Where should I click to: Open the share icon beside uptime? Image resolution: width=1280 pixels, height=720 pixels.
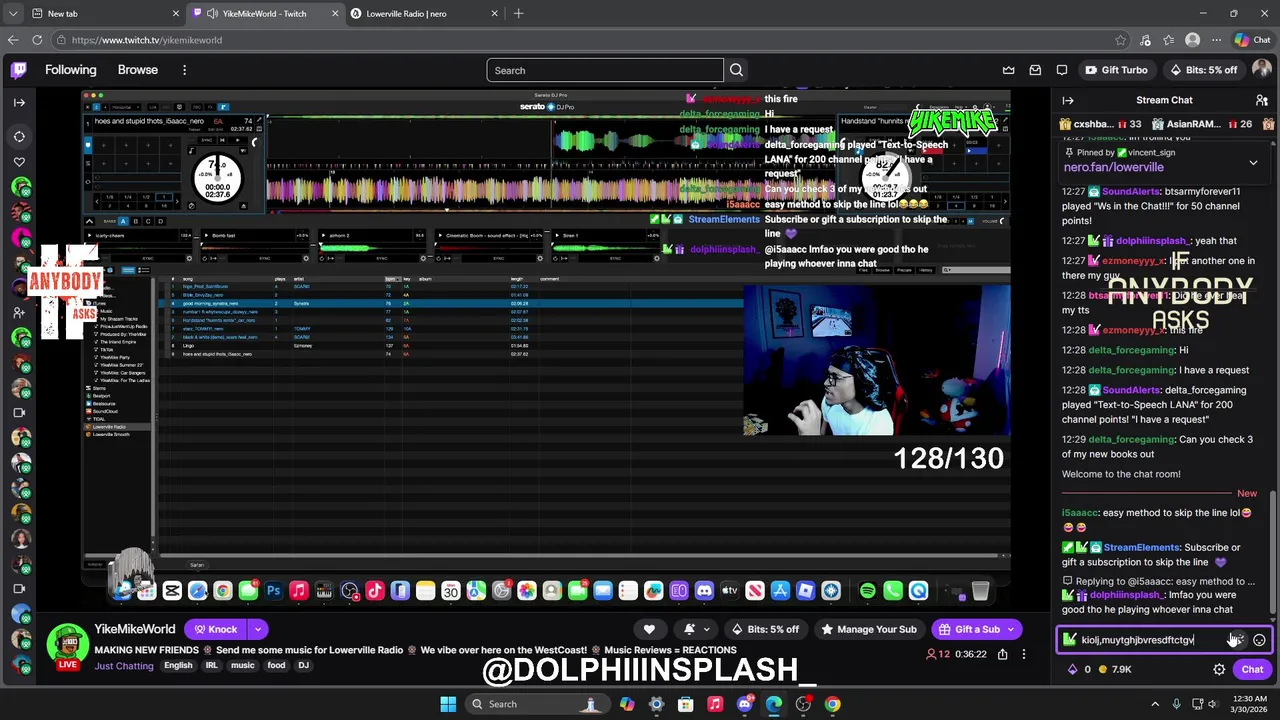(x=1001, y=654)
